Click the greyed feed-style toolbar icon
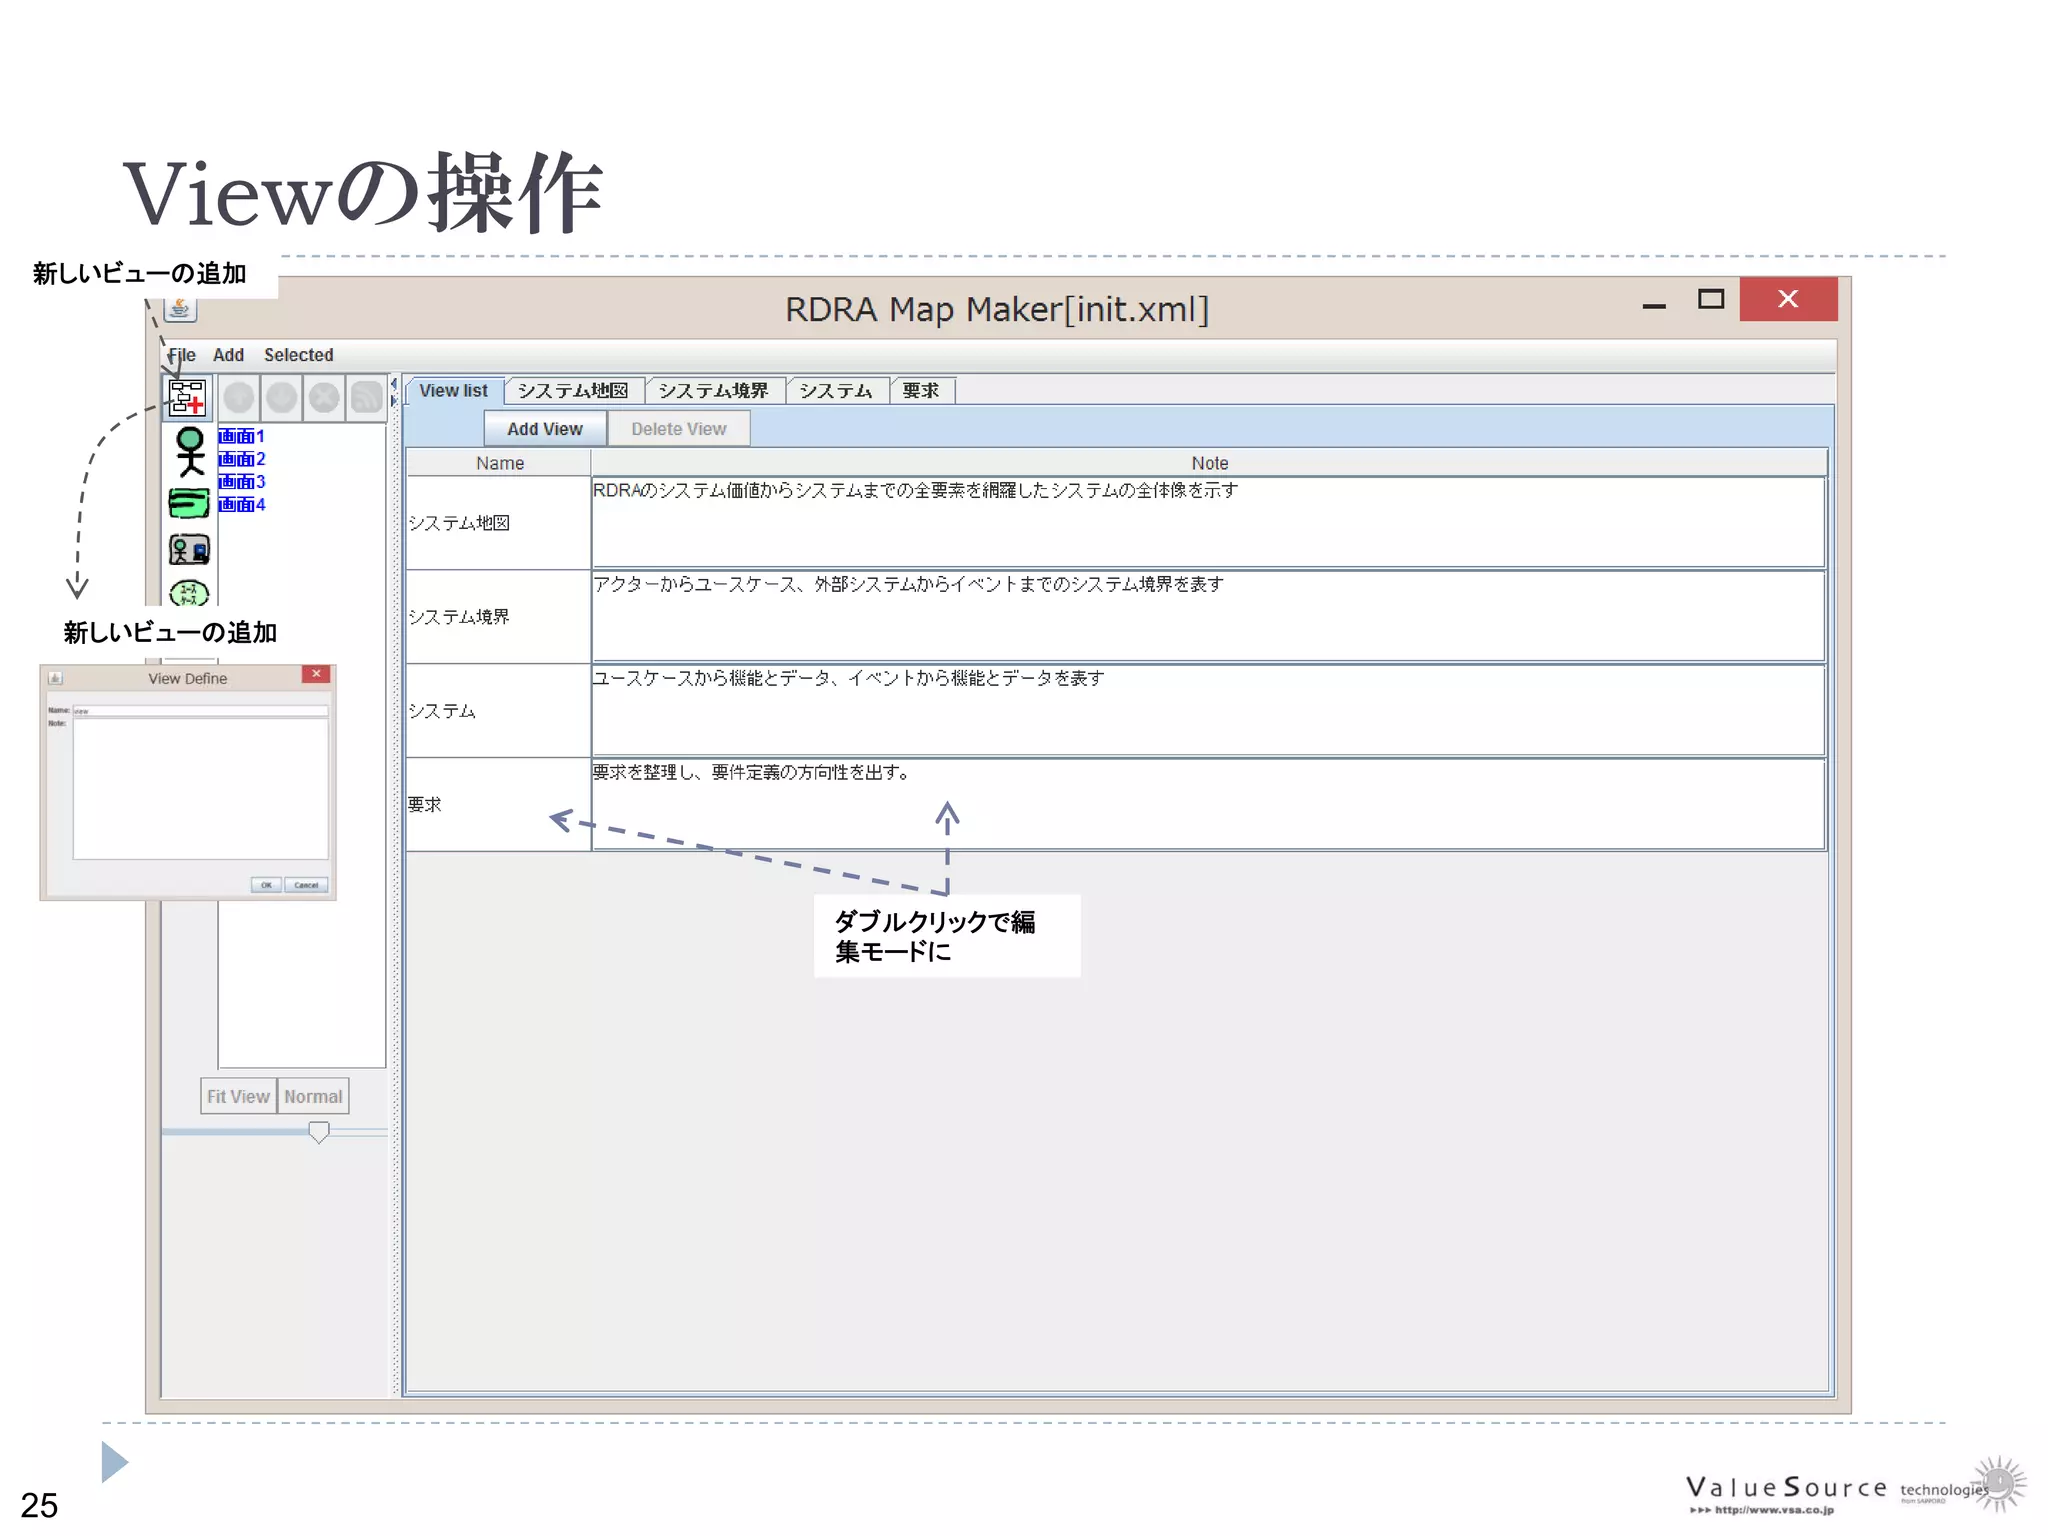2048x1536 pixels. [366, 398]
